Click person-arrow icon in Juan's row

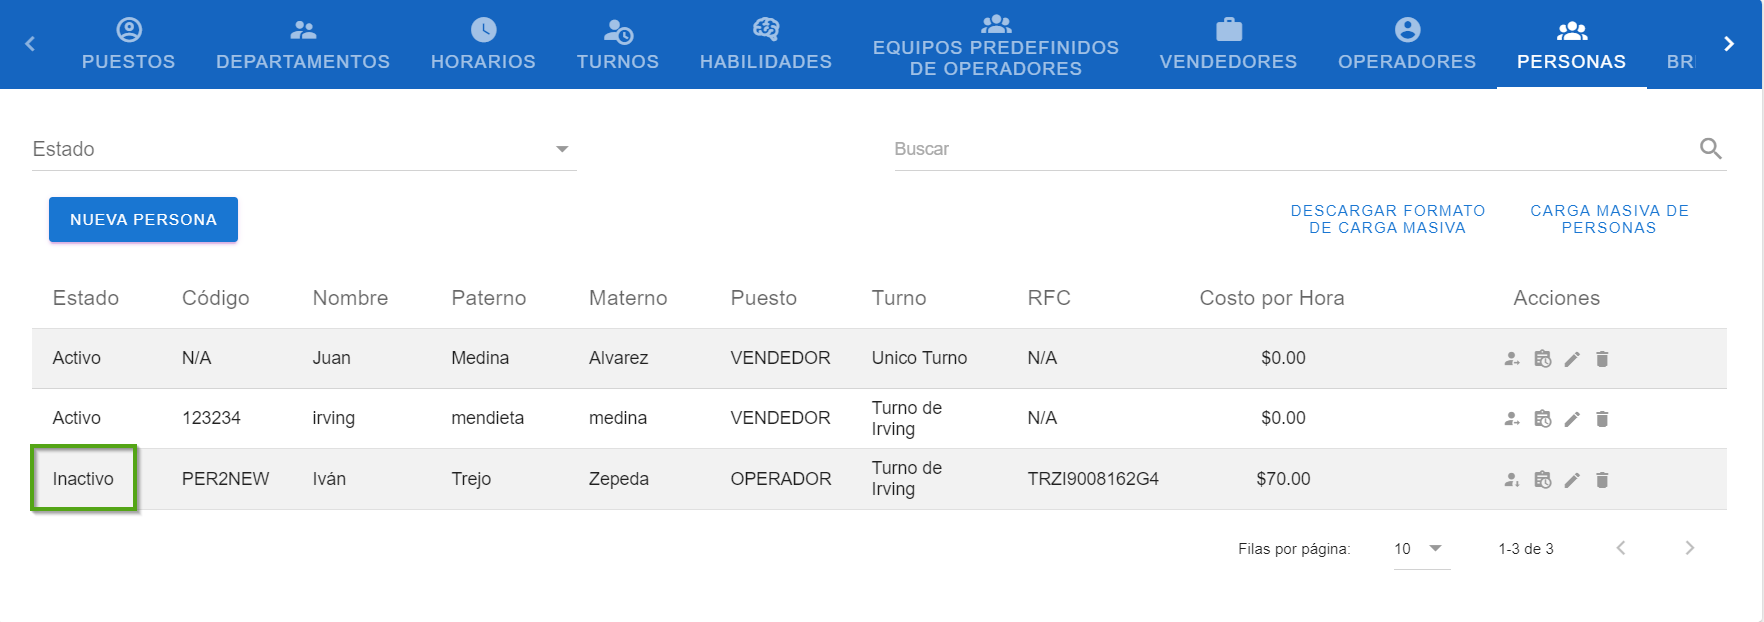tap(1512, 359)
